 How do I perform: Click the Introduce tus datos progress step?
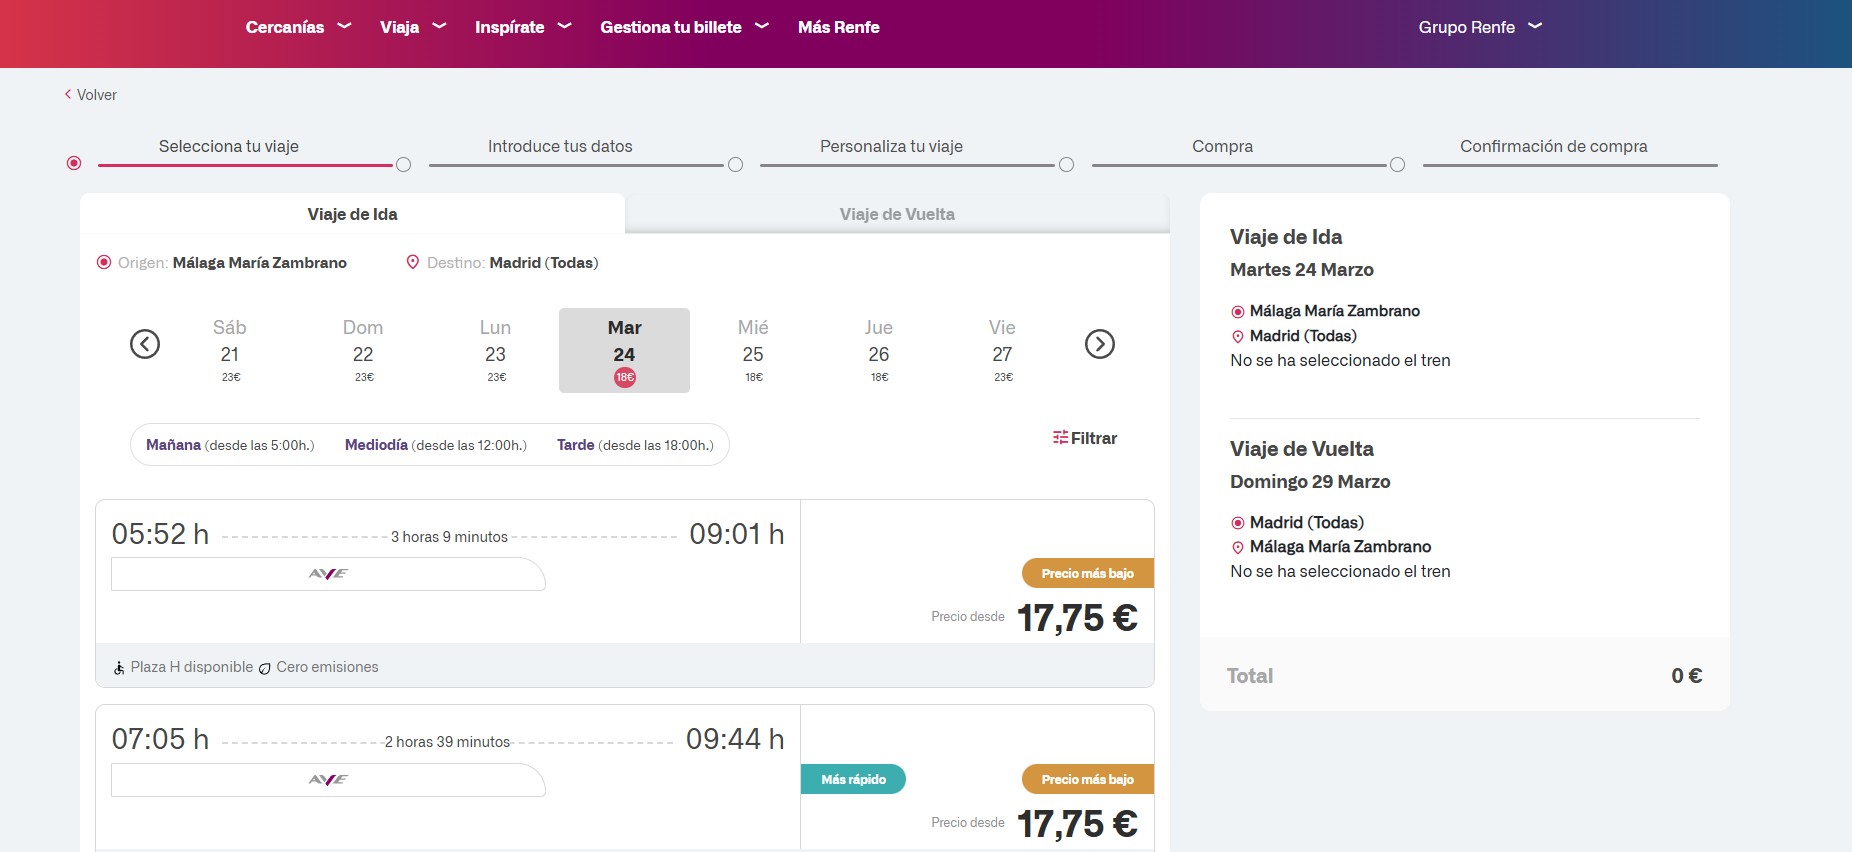coord(560,147)
